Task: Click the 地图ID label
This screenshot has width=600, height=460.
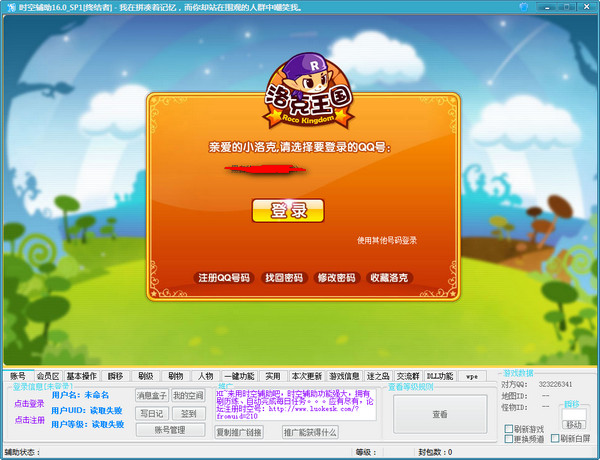Action: tap(514, 395)
